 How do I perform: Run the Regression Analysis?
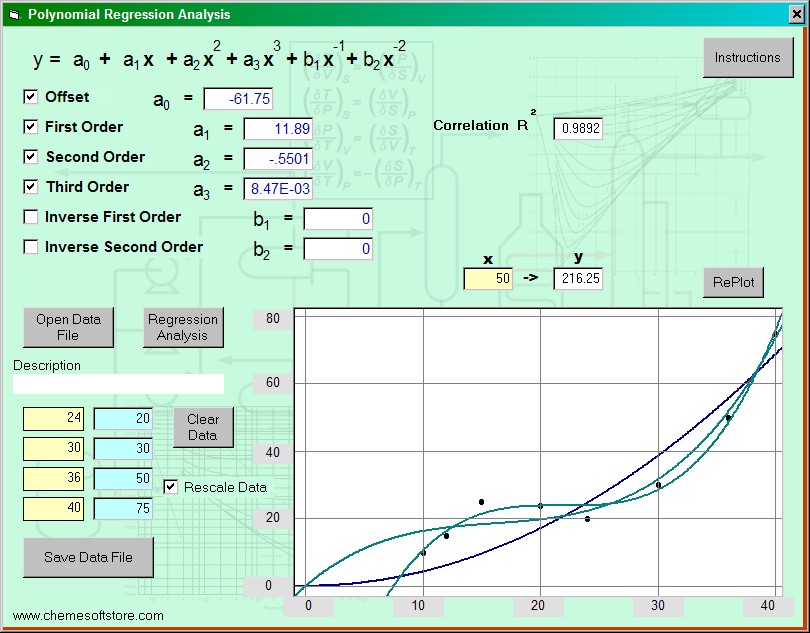(x=183, y=327)
